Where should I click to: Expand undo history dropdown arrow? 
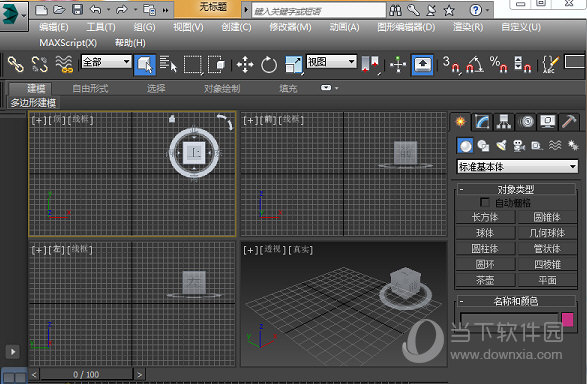[x=109, y=10]
